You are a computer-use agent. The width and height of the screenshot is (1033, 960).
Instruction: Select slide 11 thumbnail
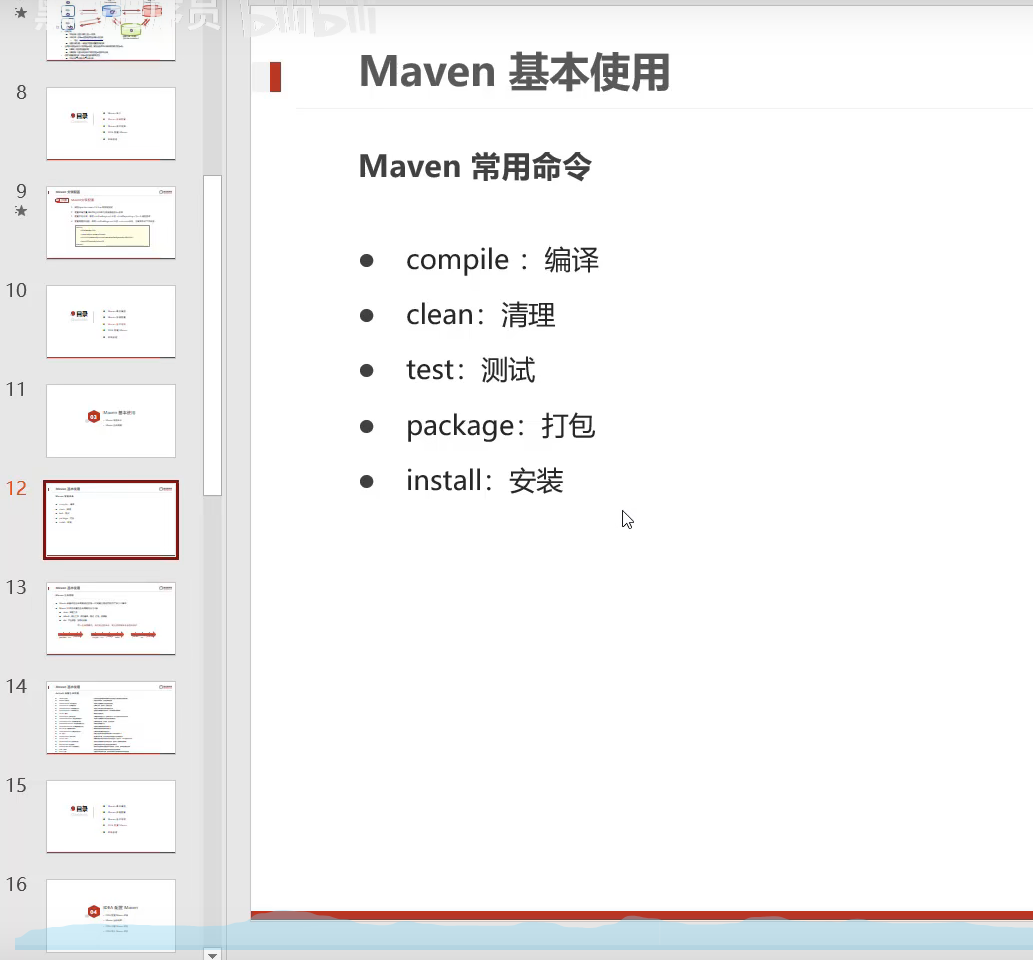(x=111, y=420)
